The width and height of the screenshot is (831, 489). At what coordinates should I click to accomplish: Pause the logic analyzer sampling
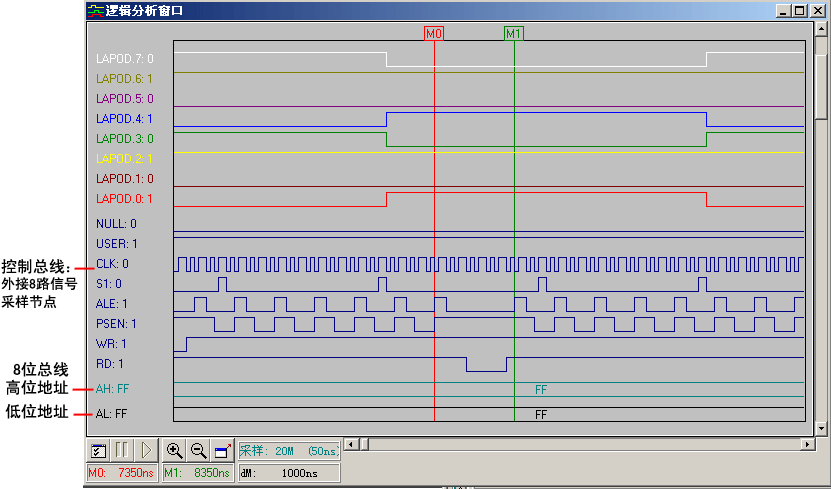pos(122,451)
